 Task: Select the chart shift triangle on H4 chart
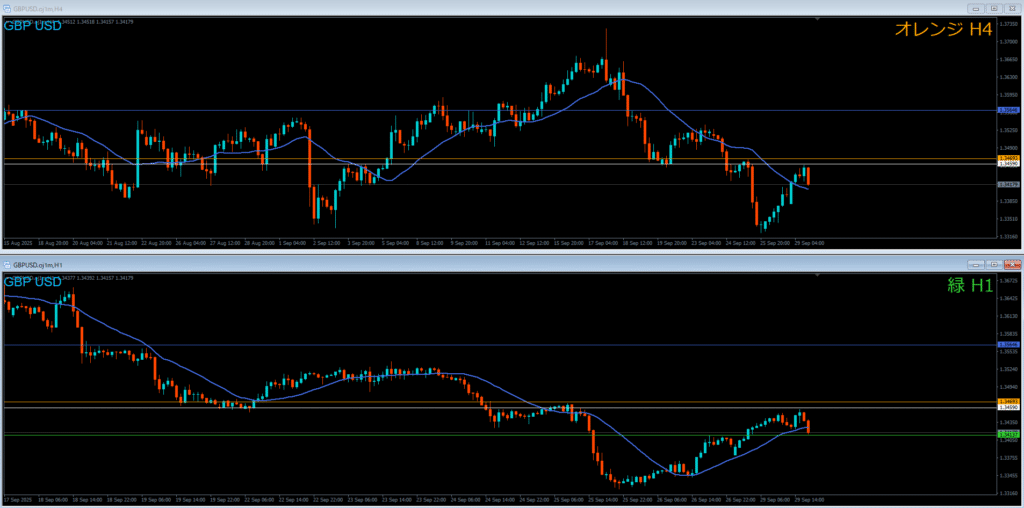pos(819,18)
